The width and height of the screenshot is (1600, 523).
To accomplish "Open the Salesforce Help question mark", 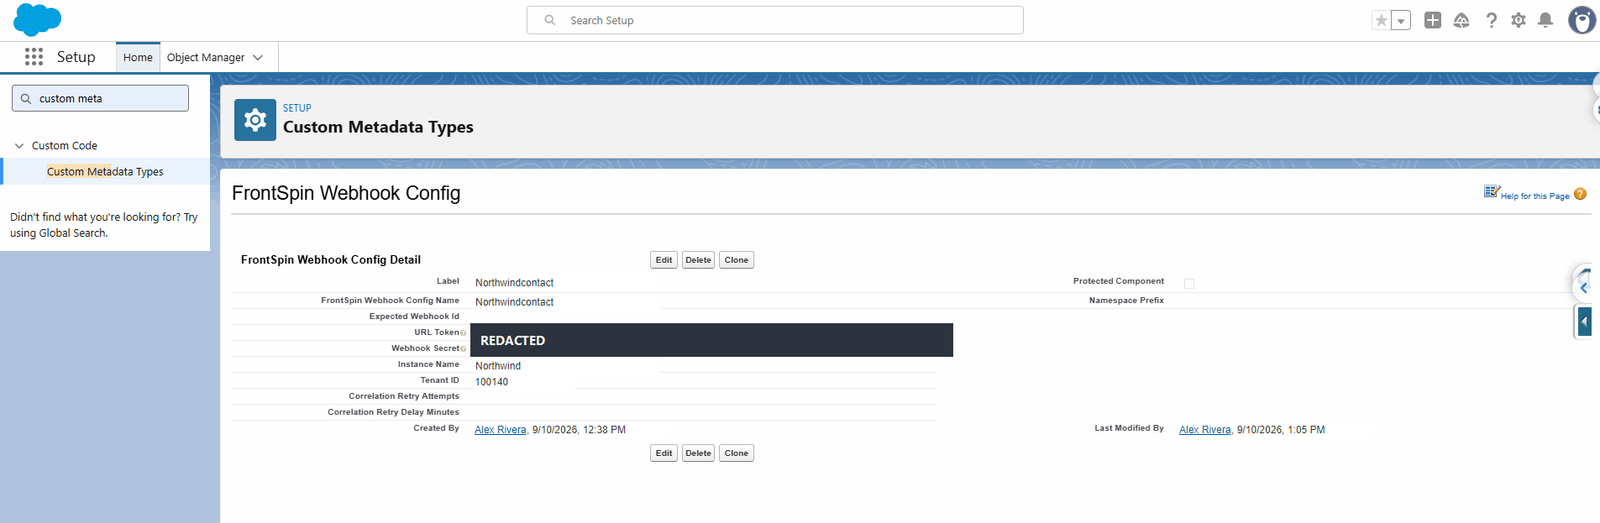I will 1491,20.
